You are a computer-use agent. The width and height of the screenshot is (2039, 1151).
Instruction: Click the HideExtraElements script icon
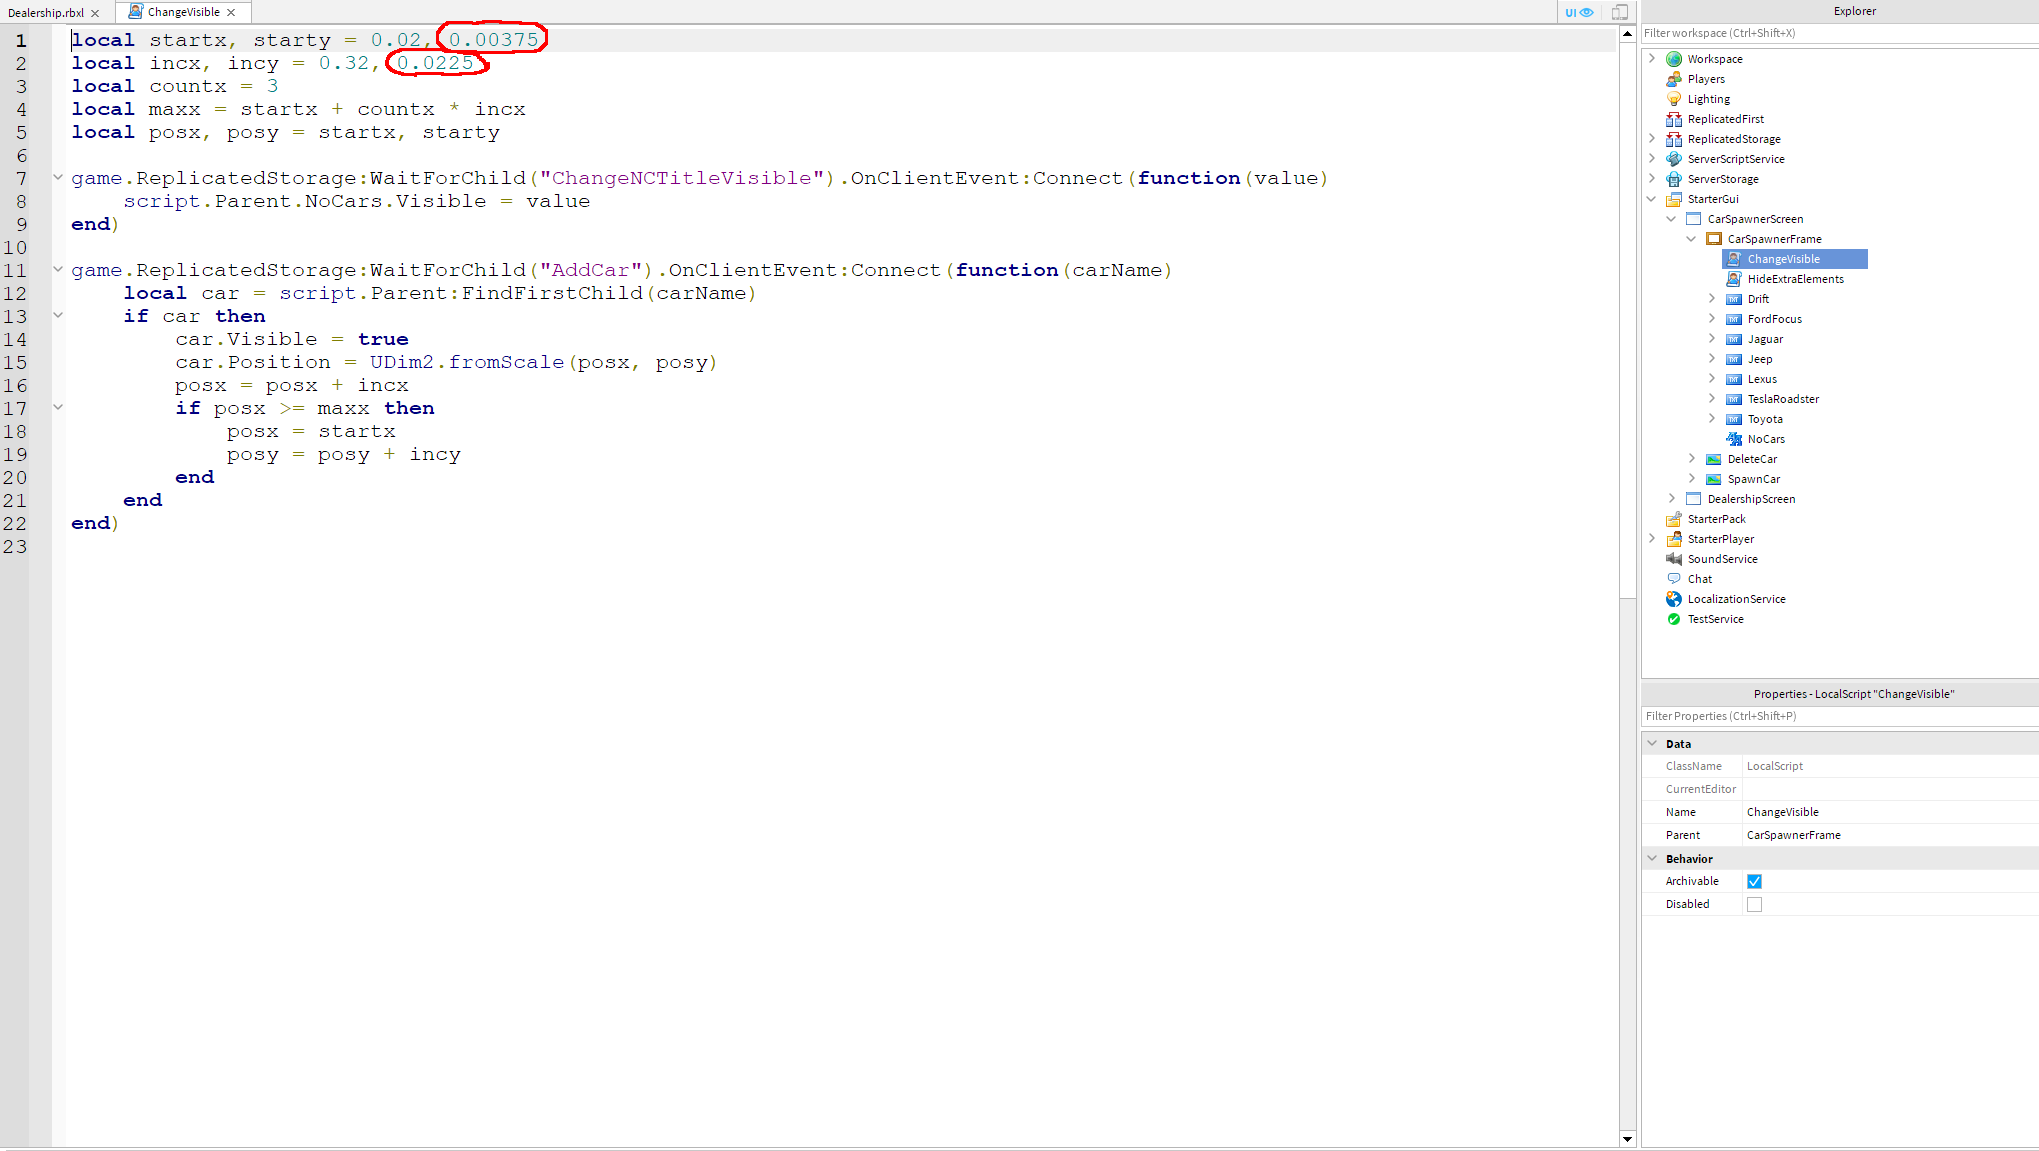tap(1734, 279)
